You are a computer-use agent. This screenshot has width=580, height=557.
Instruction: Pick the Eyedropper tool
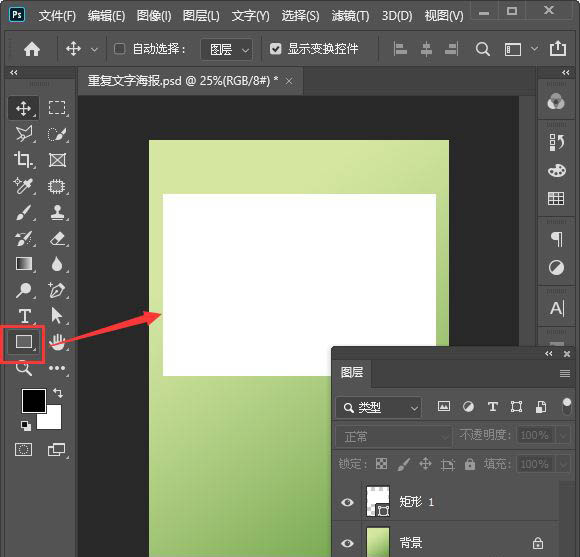click(24, 186)
